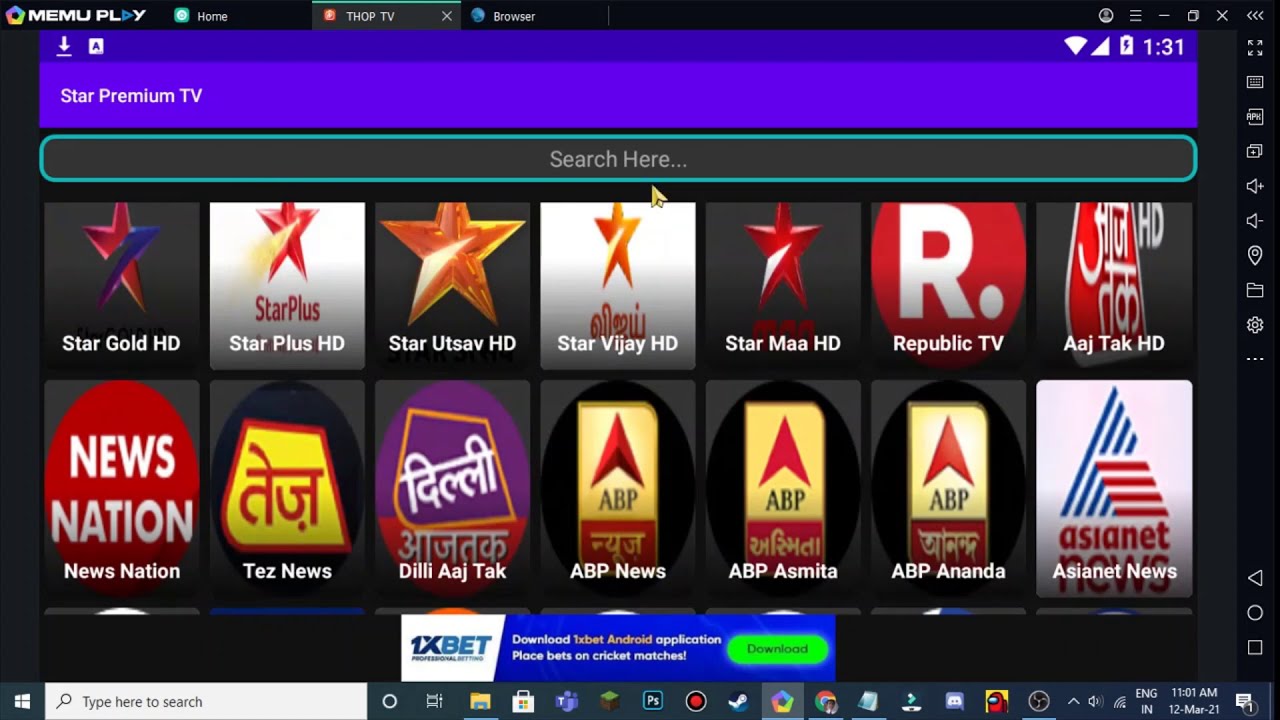
Task: Open Microsoft Teams from the taskbar
Action: pos(566,701)
